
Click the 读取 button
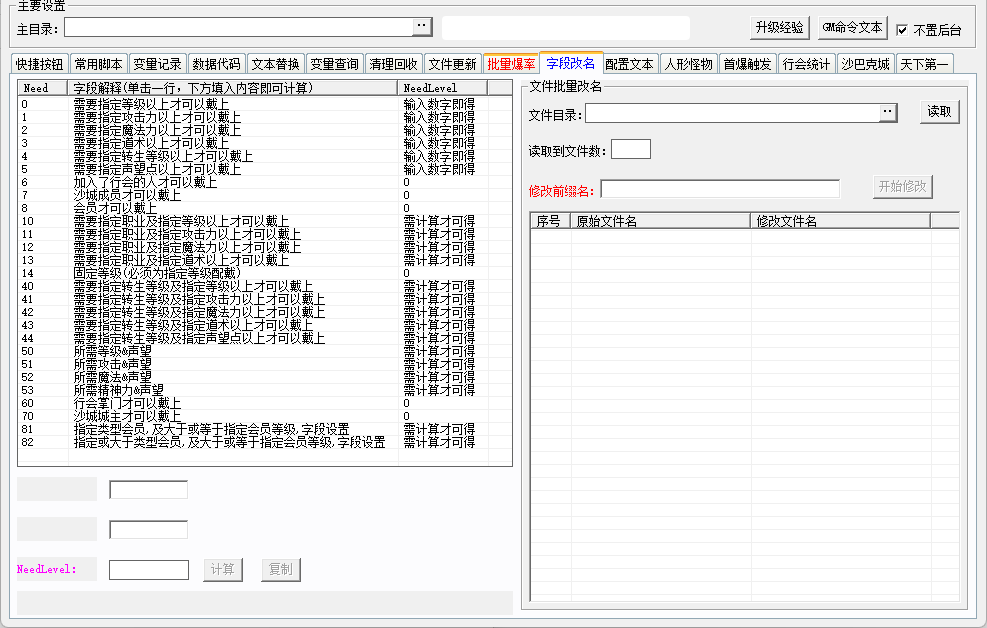[939, 112]
